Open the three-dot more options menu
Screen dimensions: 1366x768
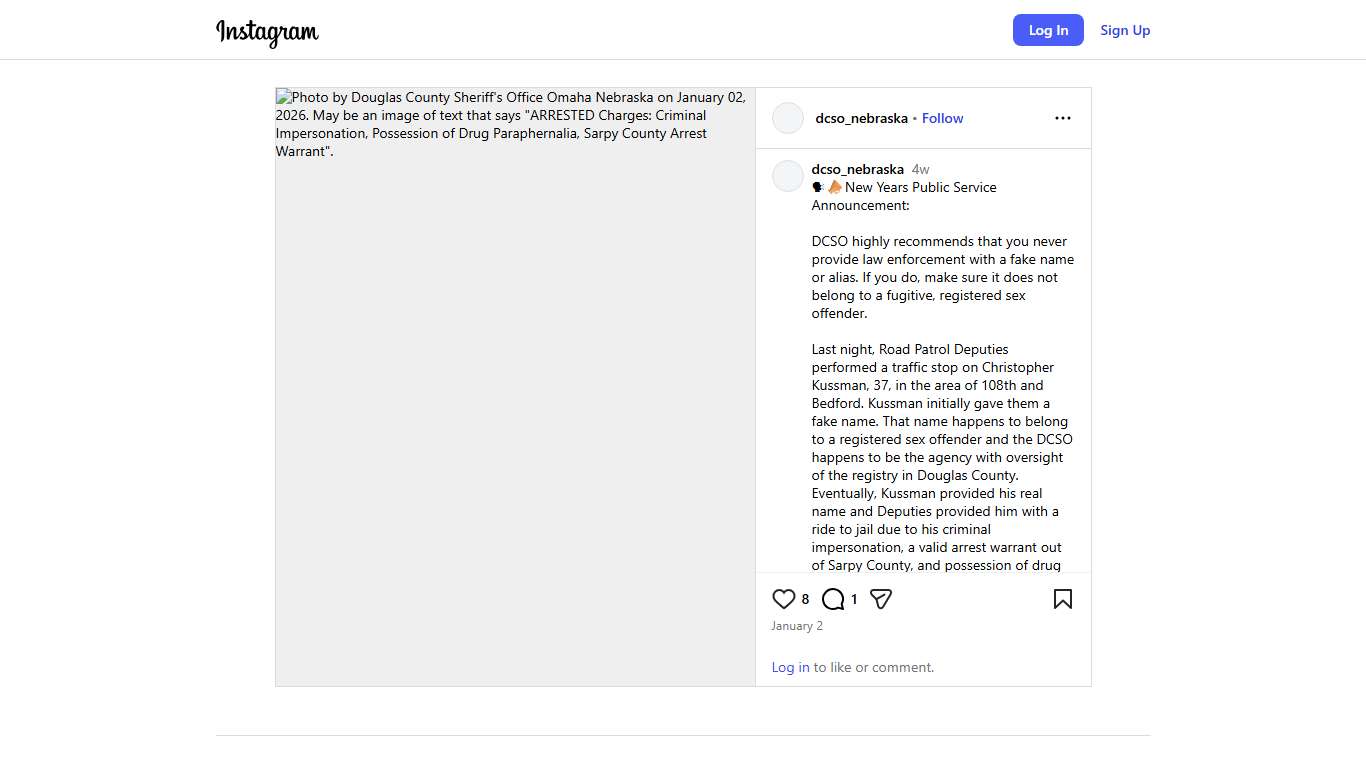(1062, 118)
